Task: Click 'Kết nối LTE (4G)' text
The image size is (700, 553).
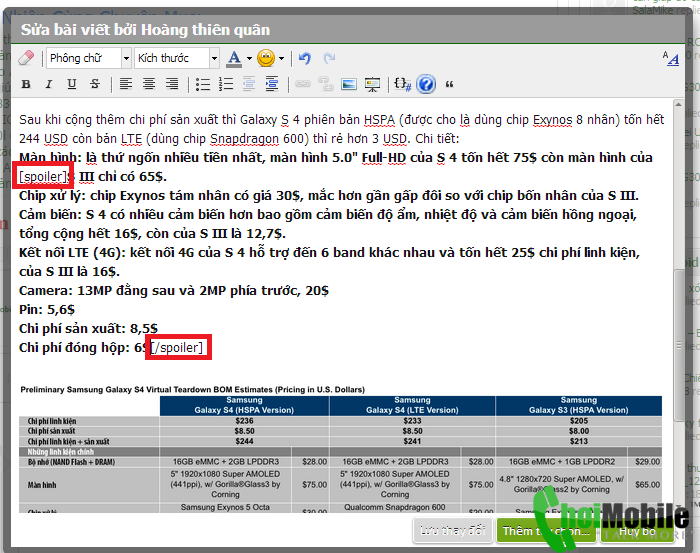Action: (72, 253)
